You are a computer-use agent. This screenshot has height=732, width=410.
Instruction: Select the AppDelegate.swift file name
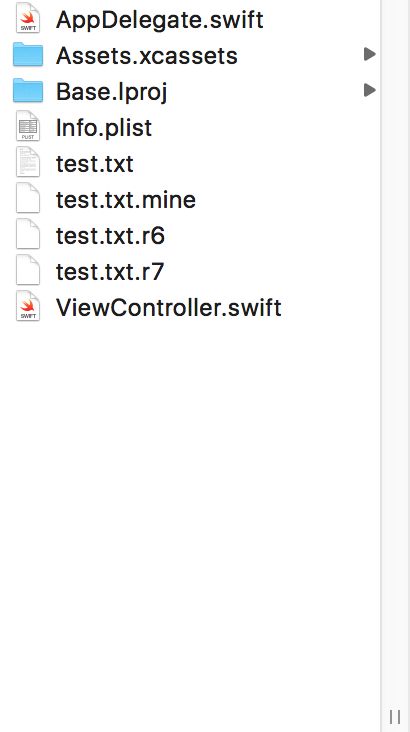pyautogui.click(x=160, y=20)
